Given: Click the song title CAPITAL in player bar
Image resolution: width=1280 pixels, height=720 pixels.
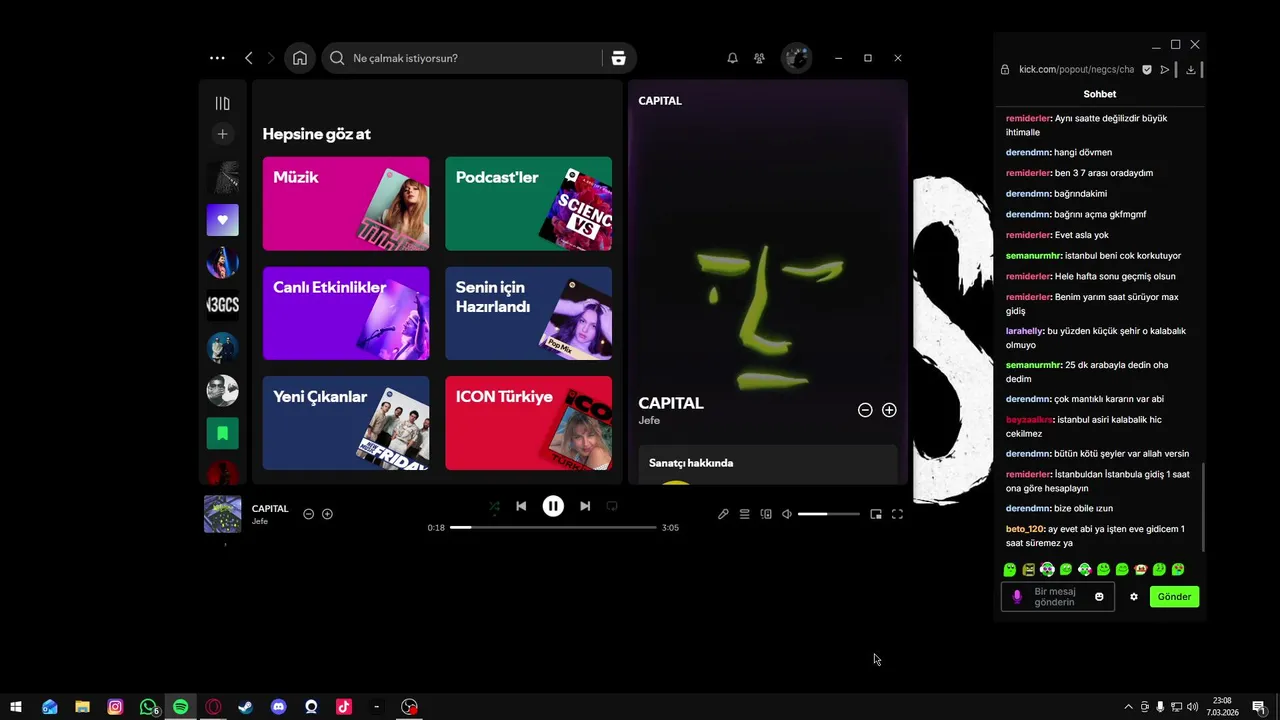Looking at the screenshot, I should [x=270, y=509].
